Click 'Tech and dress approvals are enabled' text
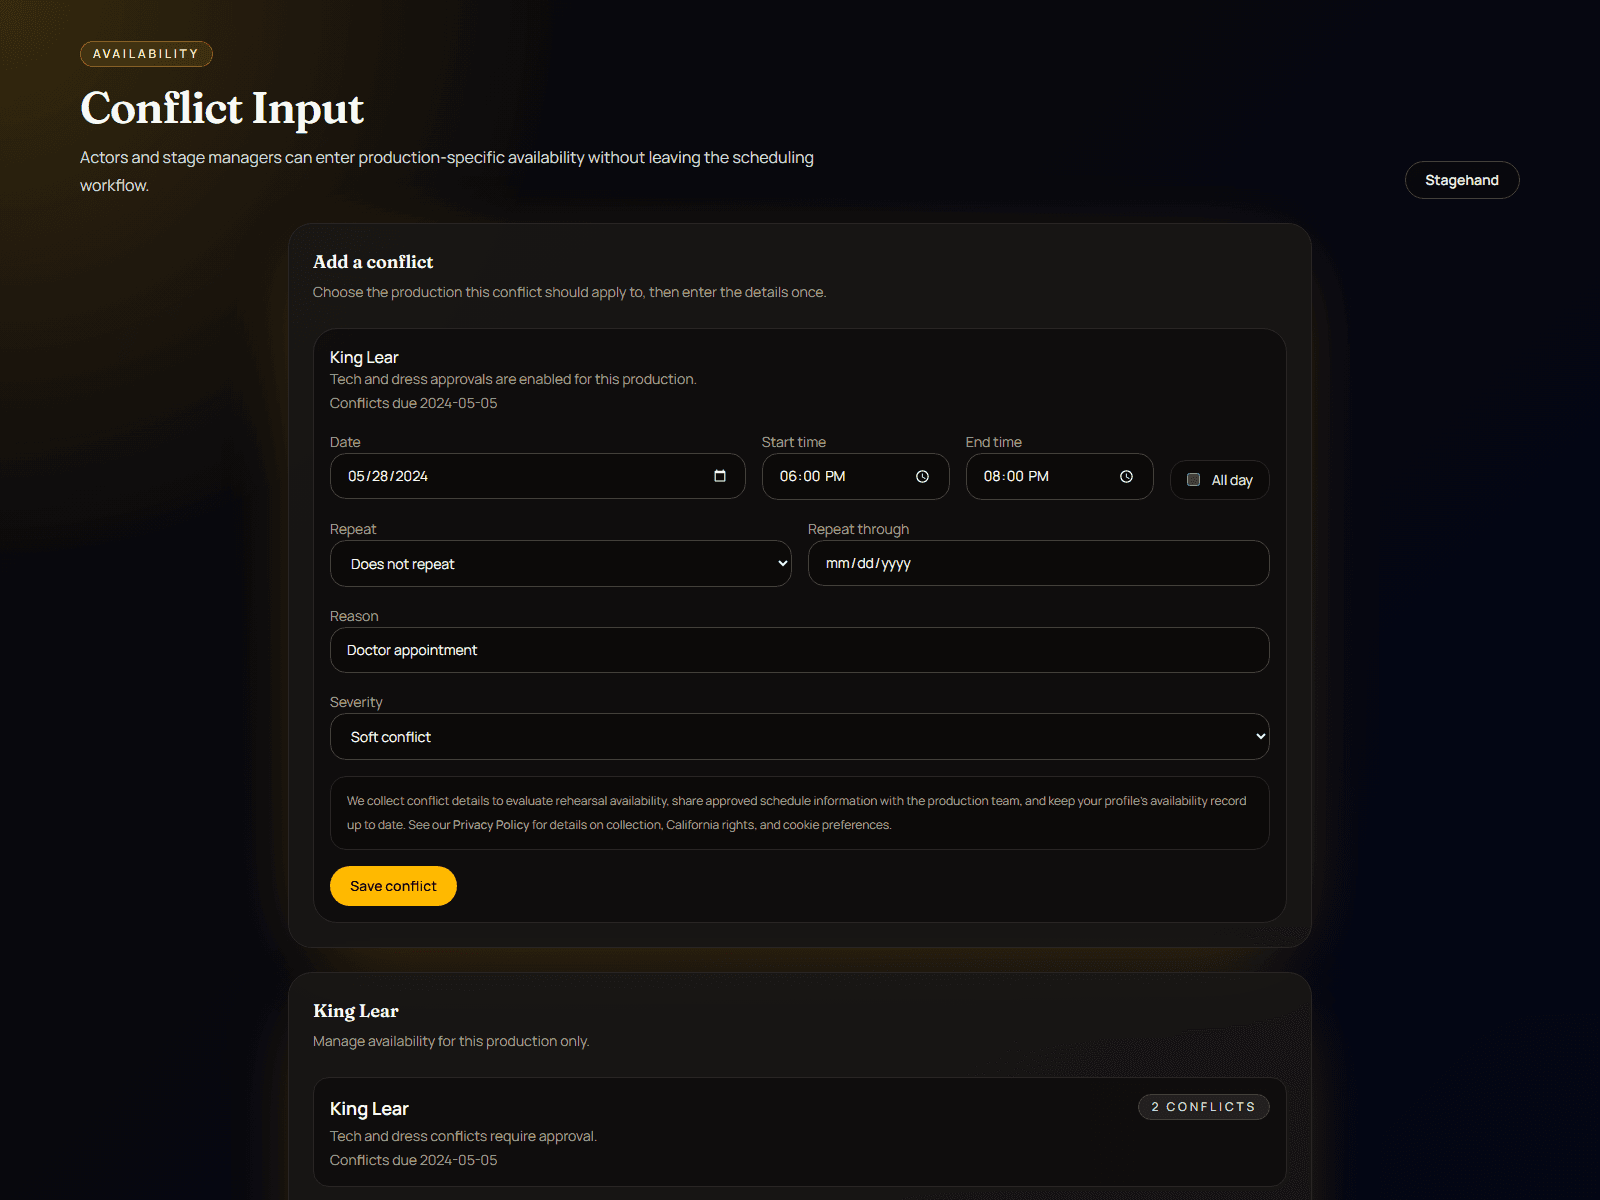Image resolution: width=1600 pixels, height=1200 pixels. [x=513, y=379]
